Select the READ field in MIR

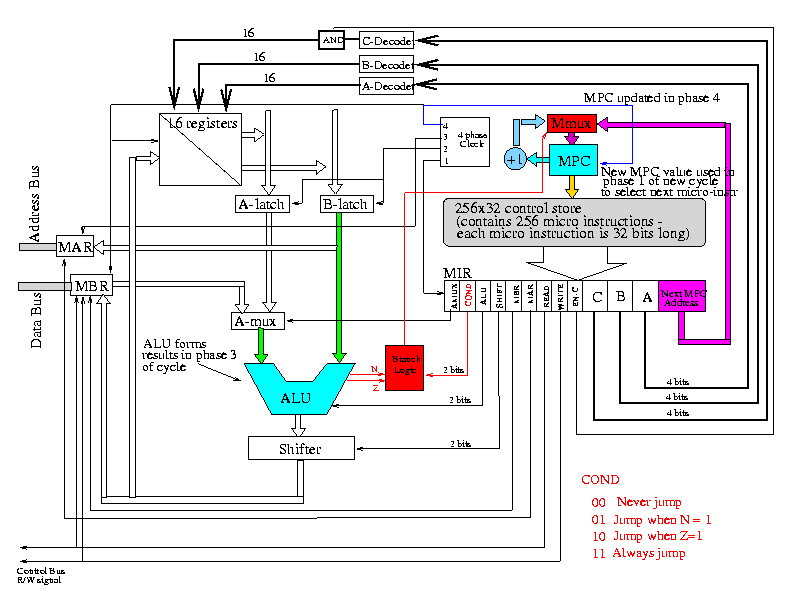(544, 296)
